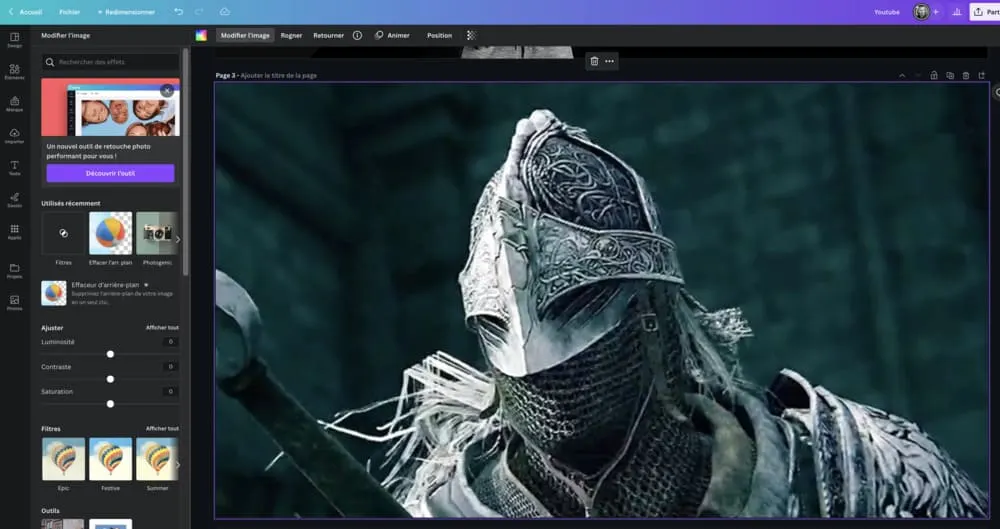
Task: Open the Fichier menu
Action: pyautogui.click(x=70, y=12)
